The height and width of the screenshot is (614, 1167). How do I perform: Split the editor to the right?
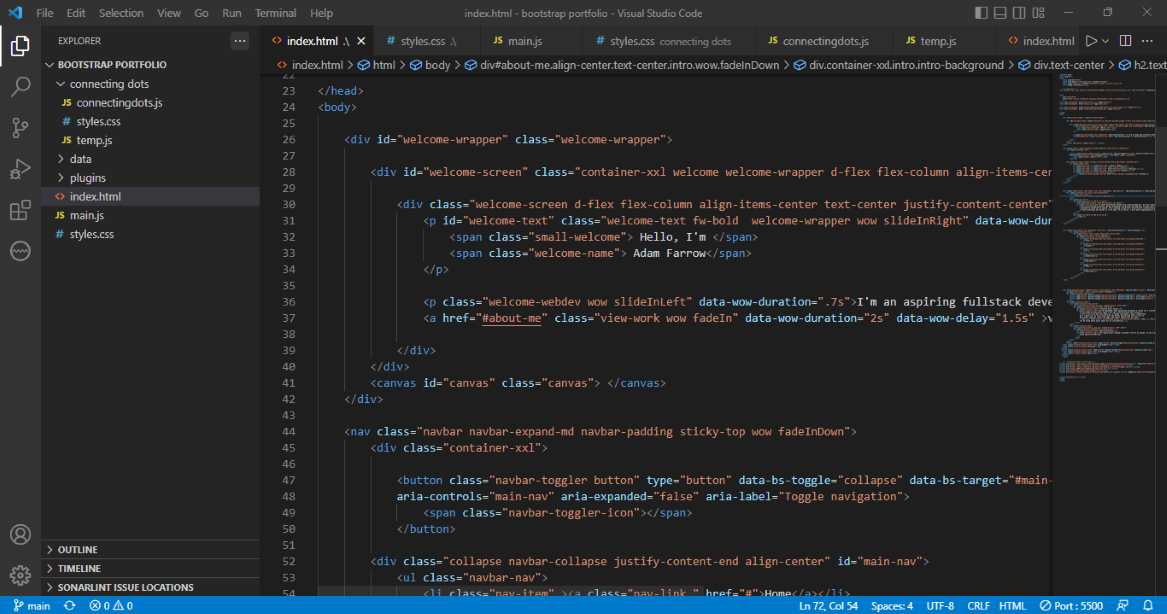tap(1125, 41)
